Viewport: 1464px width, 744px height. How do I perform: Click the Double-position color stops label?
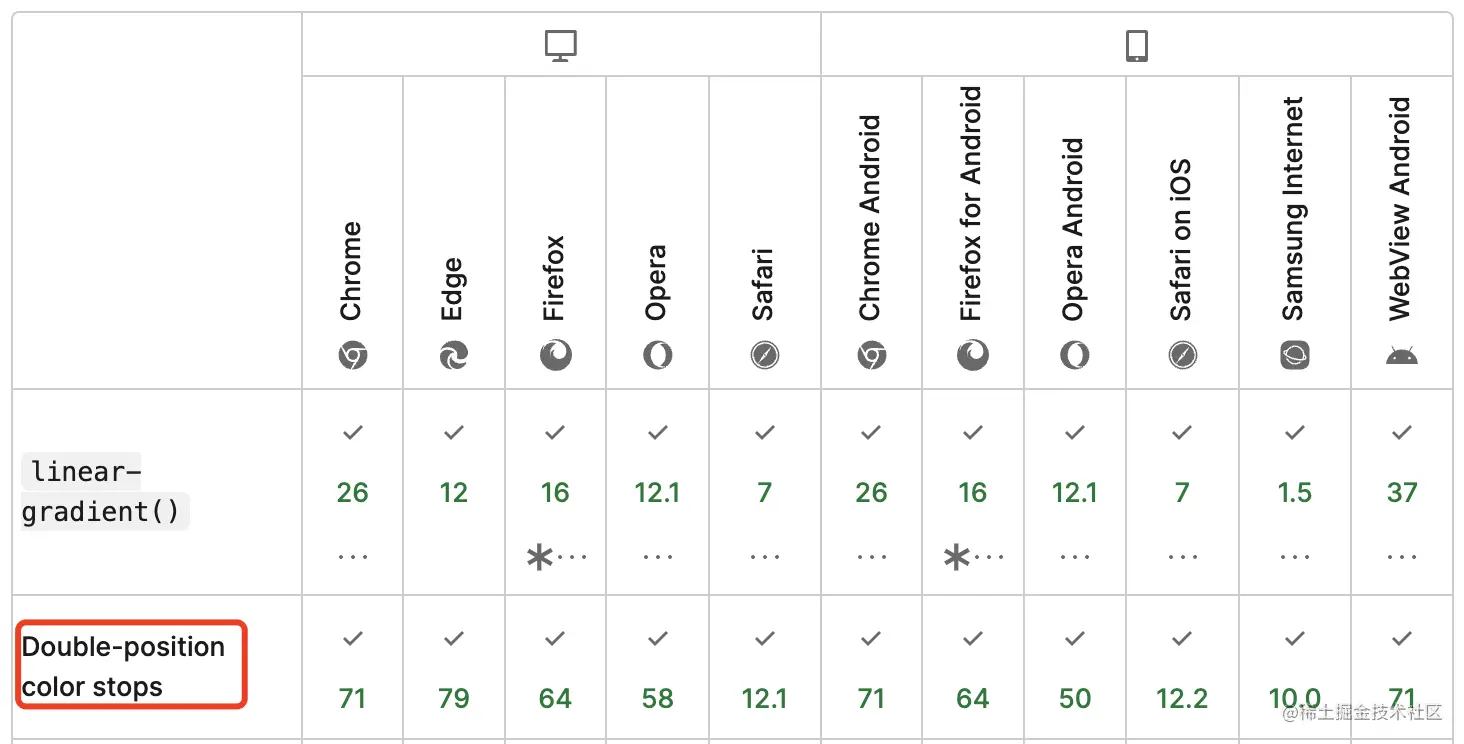click(x=124, y=666)
